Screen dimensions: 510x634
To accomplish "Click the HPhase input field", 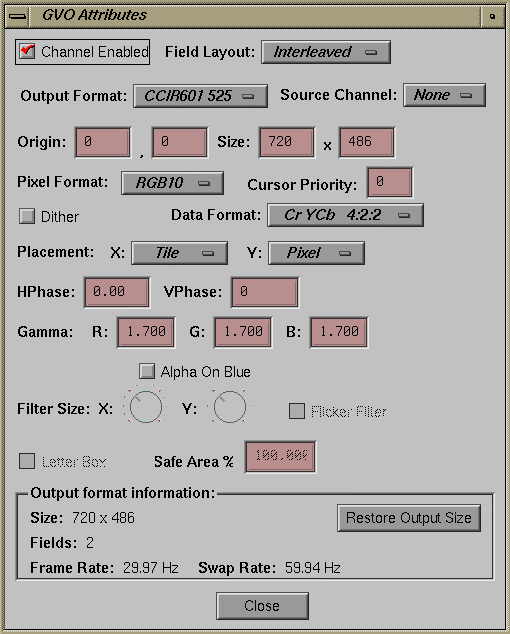I will point(117,292).
